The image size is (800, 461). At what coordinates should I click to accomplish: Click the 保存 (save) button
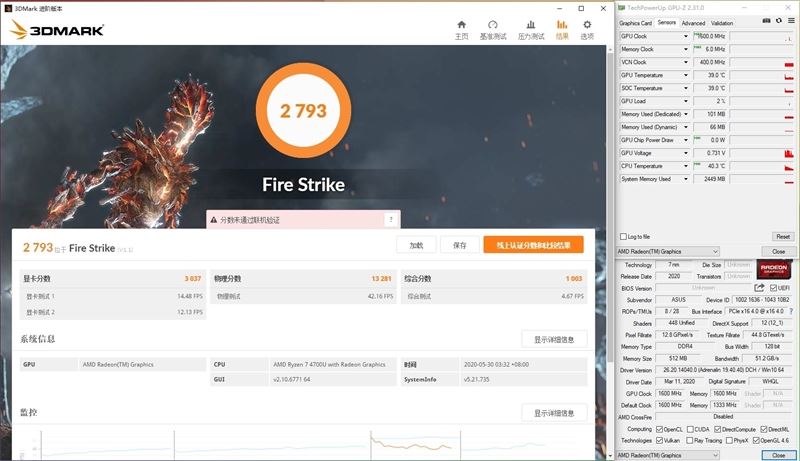(460, 245)
